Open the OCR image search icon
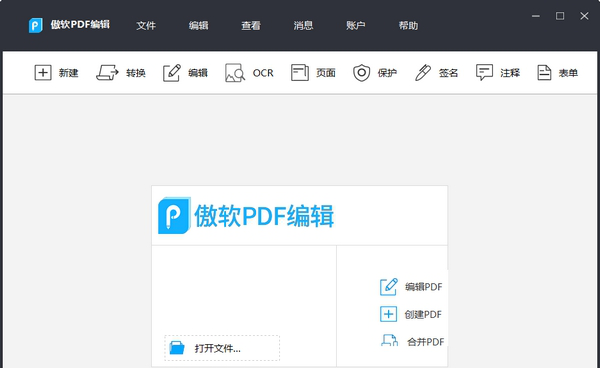 [x=235, y=73]
